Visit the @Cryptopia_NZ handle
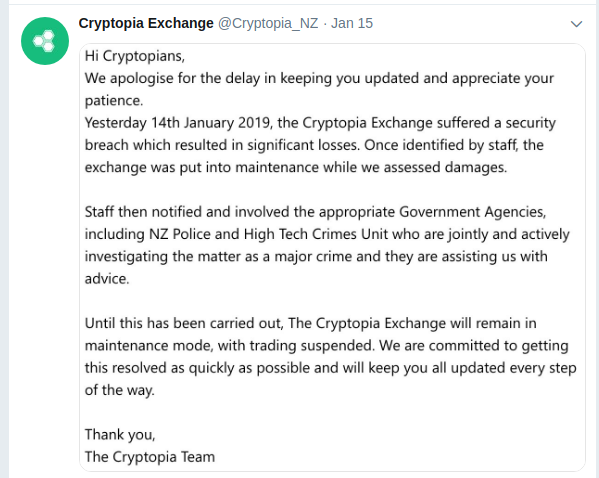This screenshot has height=478, width=599. pyautogui.click(x=268, y=23)
